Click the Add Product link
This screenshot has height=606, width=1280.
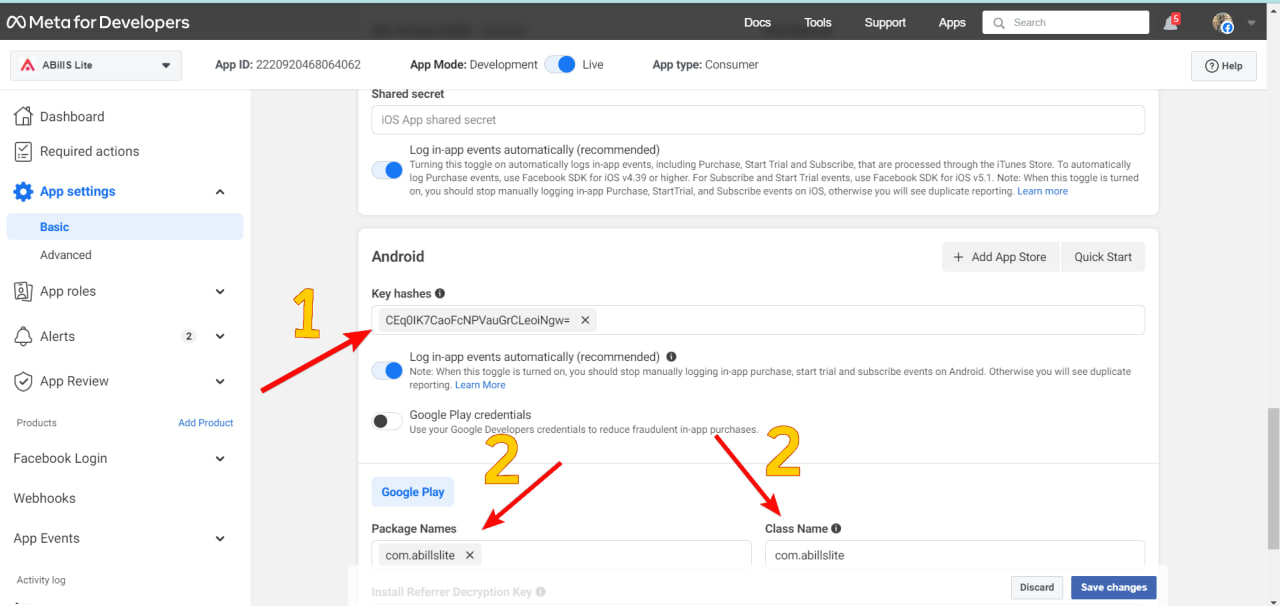click(x=205, y=423)
